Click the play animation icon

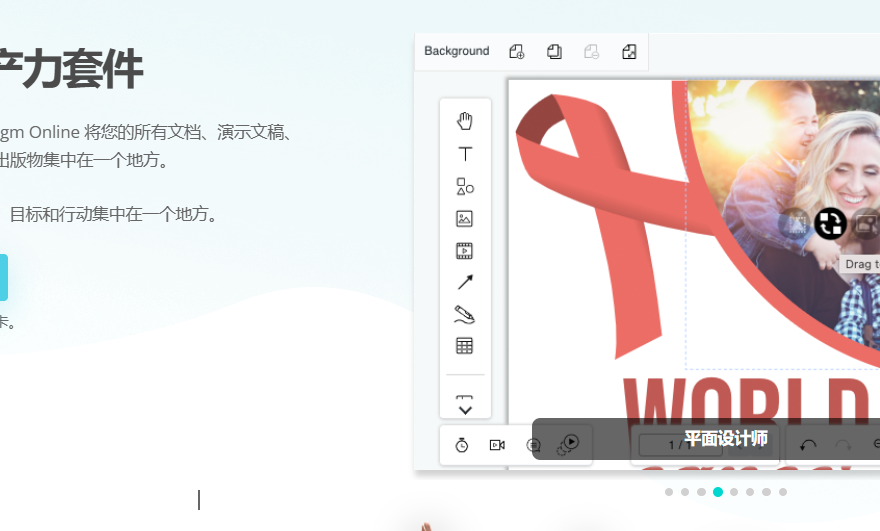pyautogui.click(x=568, y=445)
